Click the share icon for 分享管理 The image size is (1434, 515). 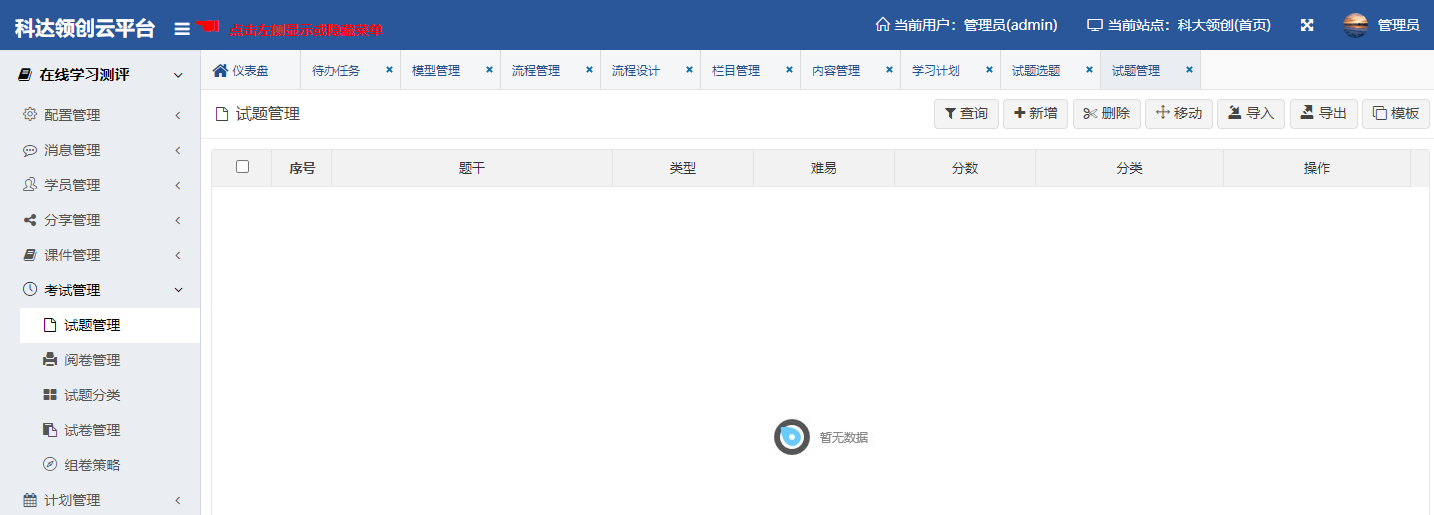[x=30, y=220]
